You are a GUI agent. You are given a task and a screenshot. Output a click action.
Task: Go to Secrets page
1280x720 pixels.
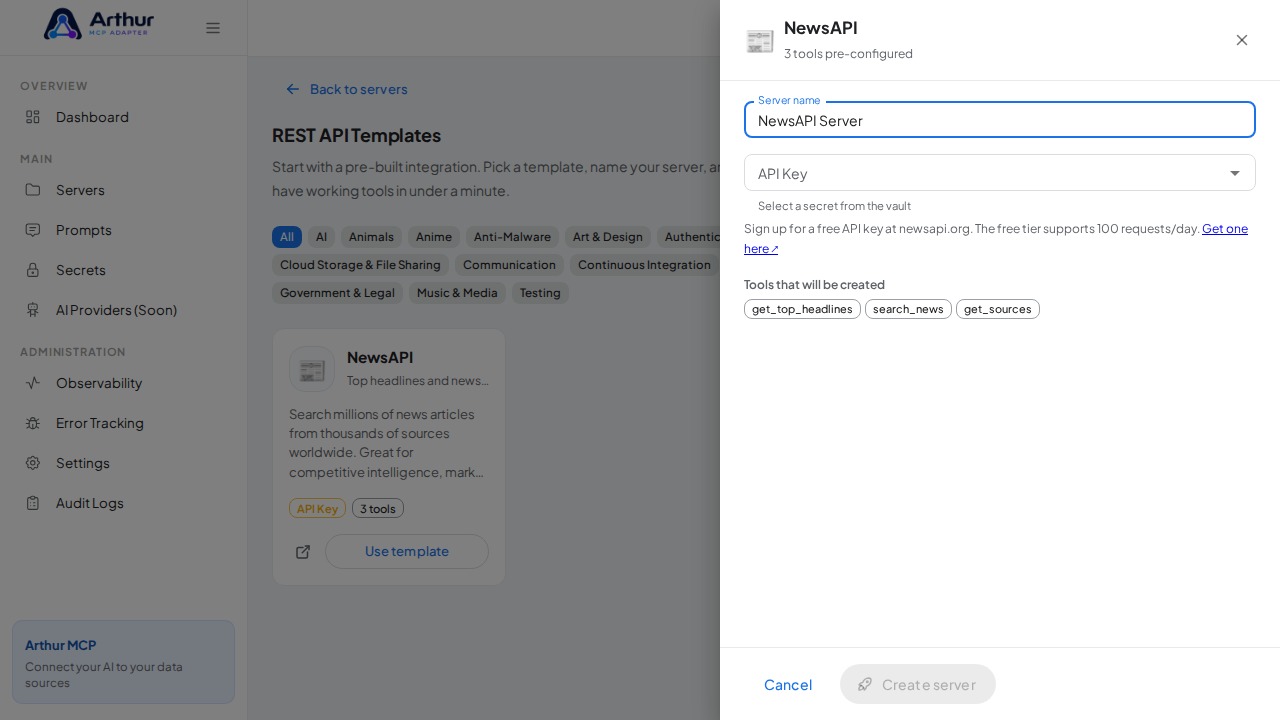pyautogui.click(x=124, y=270)
